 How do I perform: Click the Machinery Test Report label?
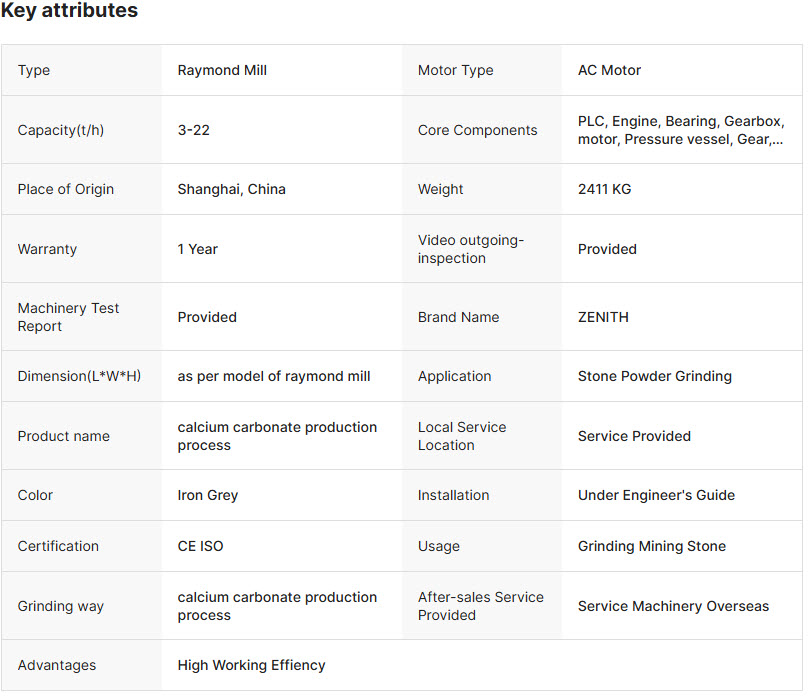(x=68, y=317)
